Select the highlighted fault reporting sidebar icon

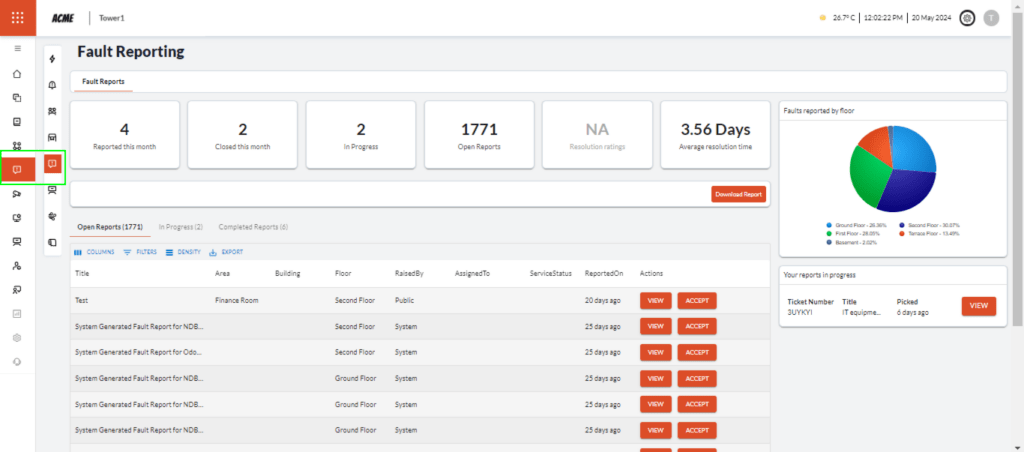pyautogui.click(x=17, y=169)
